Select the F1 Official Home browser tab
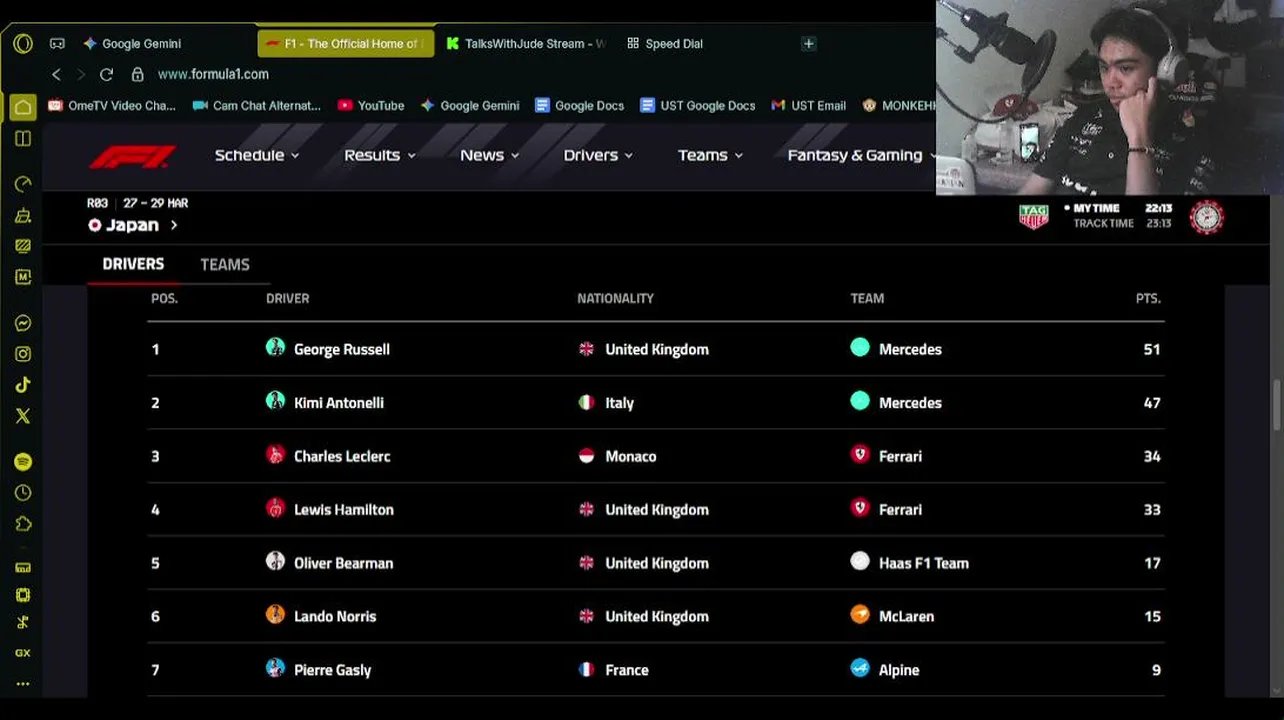 (x=346, y=44)
